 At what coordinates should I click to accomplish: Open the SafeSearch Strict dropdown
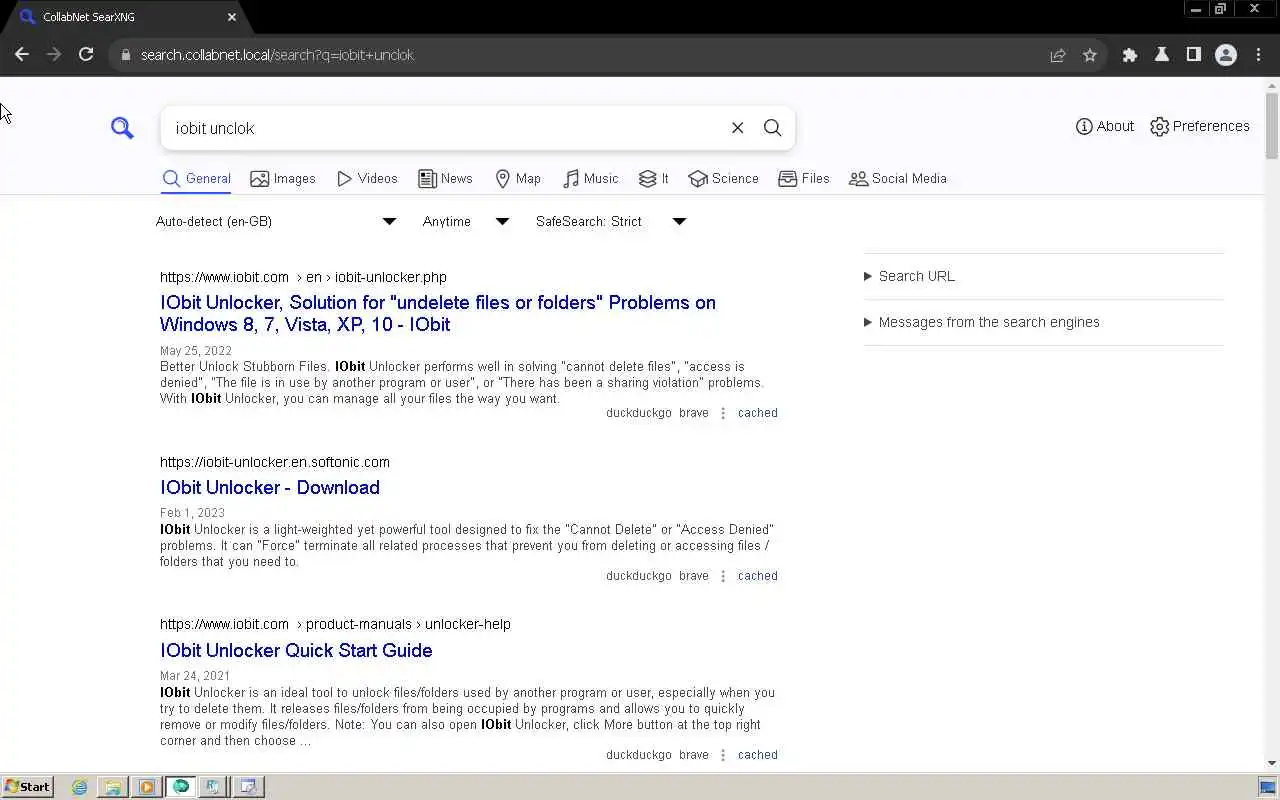click(x=611, y=221)
